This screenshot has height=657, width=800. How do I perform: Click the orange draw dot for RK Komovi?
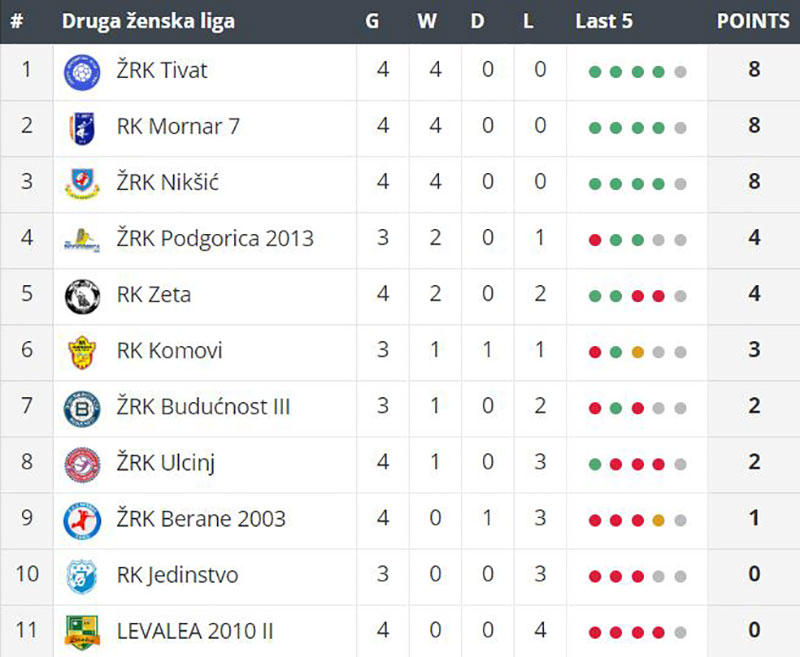pos(637,352)
